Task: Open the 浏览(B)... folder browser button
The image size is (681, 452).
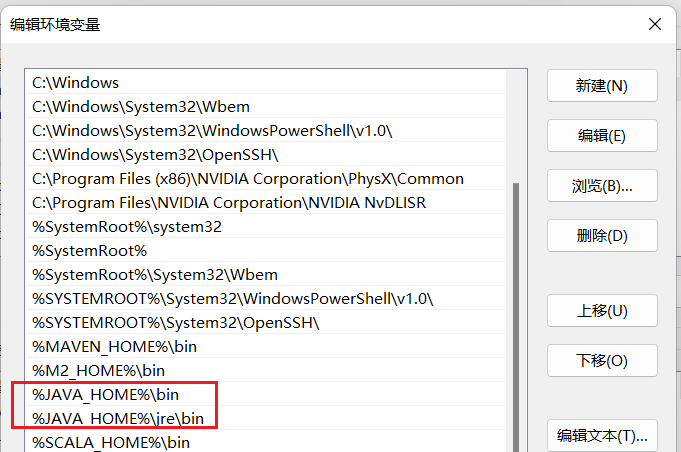Action: point(602,185)
